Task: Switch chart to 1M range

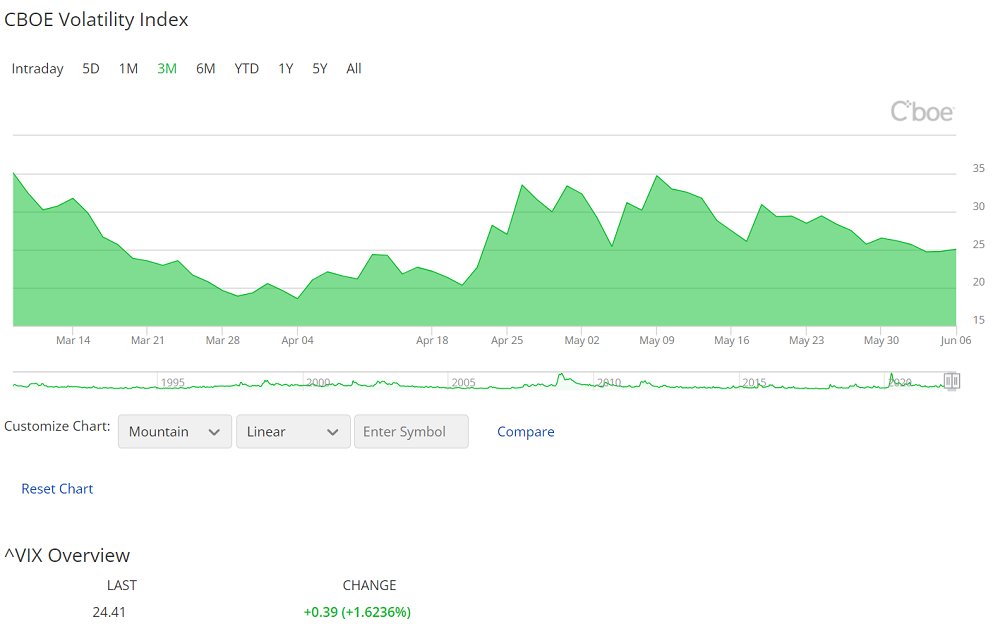Action: coord(128,68)
